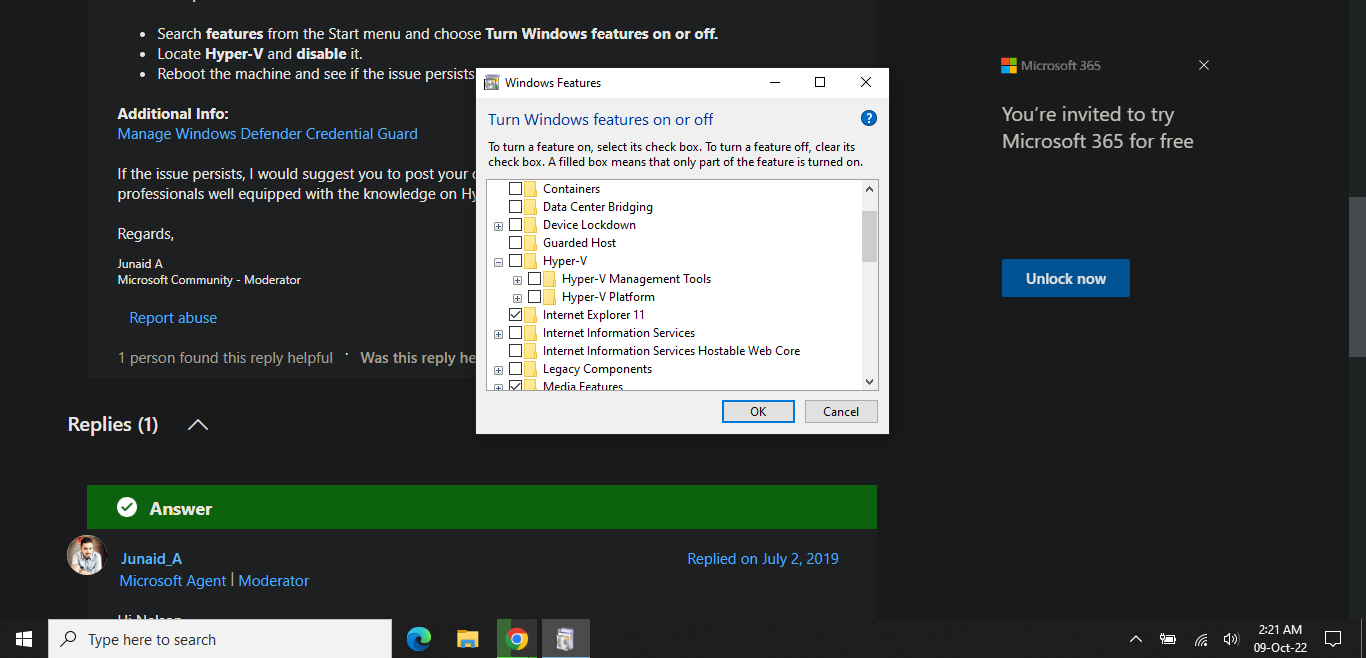
Task: Toggle the Hyper-V checkbox
Action: coord(515,261)
